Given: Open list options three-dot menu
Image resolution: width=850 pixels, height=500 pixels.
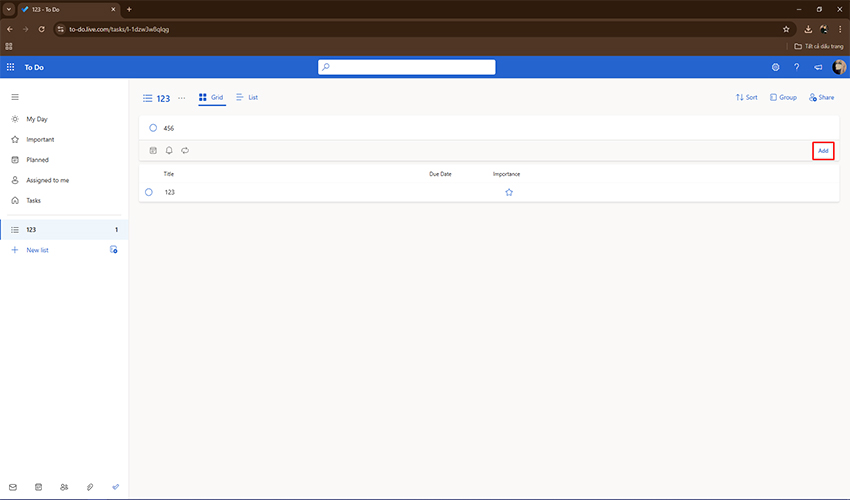Looking at the screenshot, I should 181,98.
